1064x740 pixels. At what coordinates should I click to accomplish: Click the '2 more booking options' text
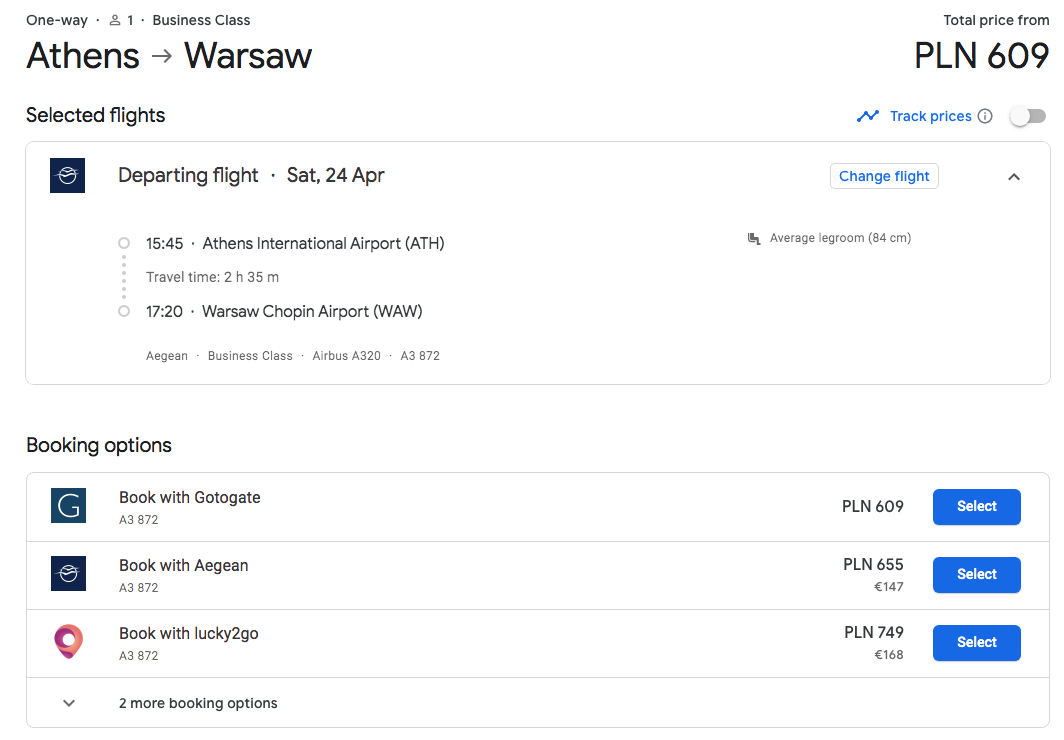[198, 703]
